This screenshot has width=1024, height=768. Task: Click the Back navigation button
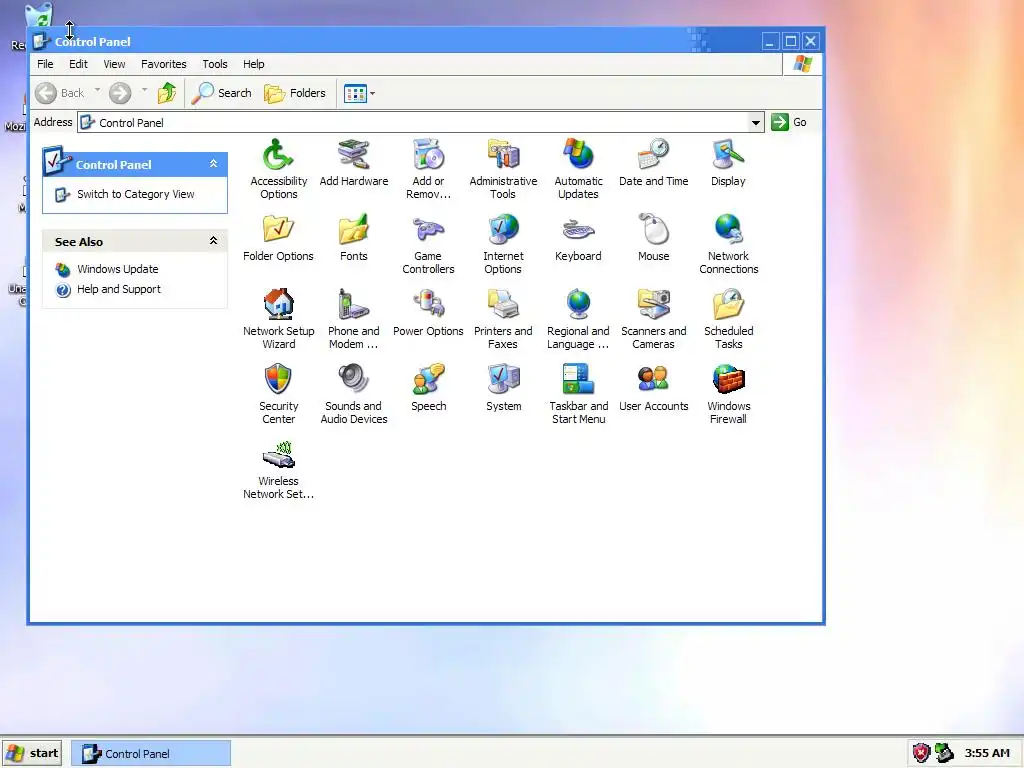click(x=59, y=93)
